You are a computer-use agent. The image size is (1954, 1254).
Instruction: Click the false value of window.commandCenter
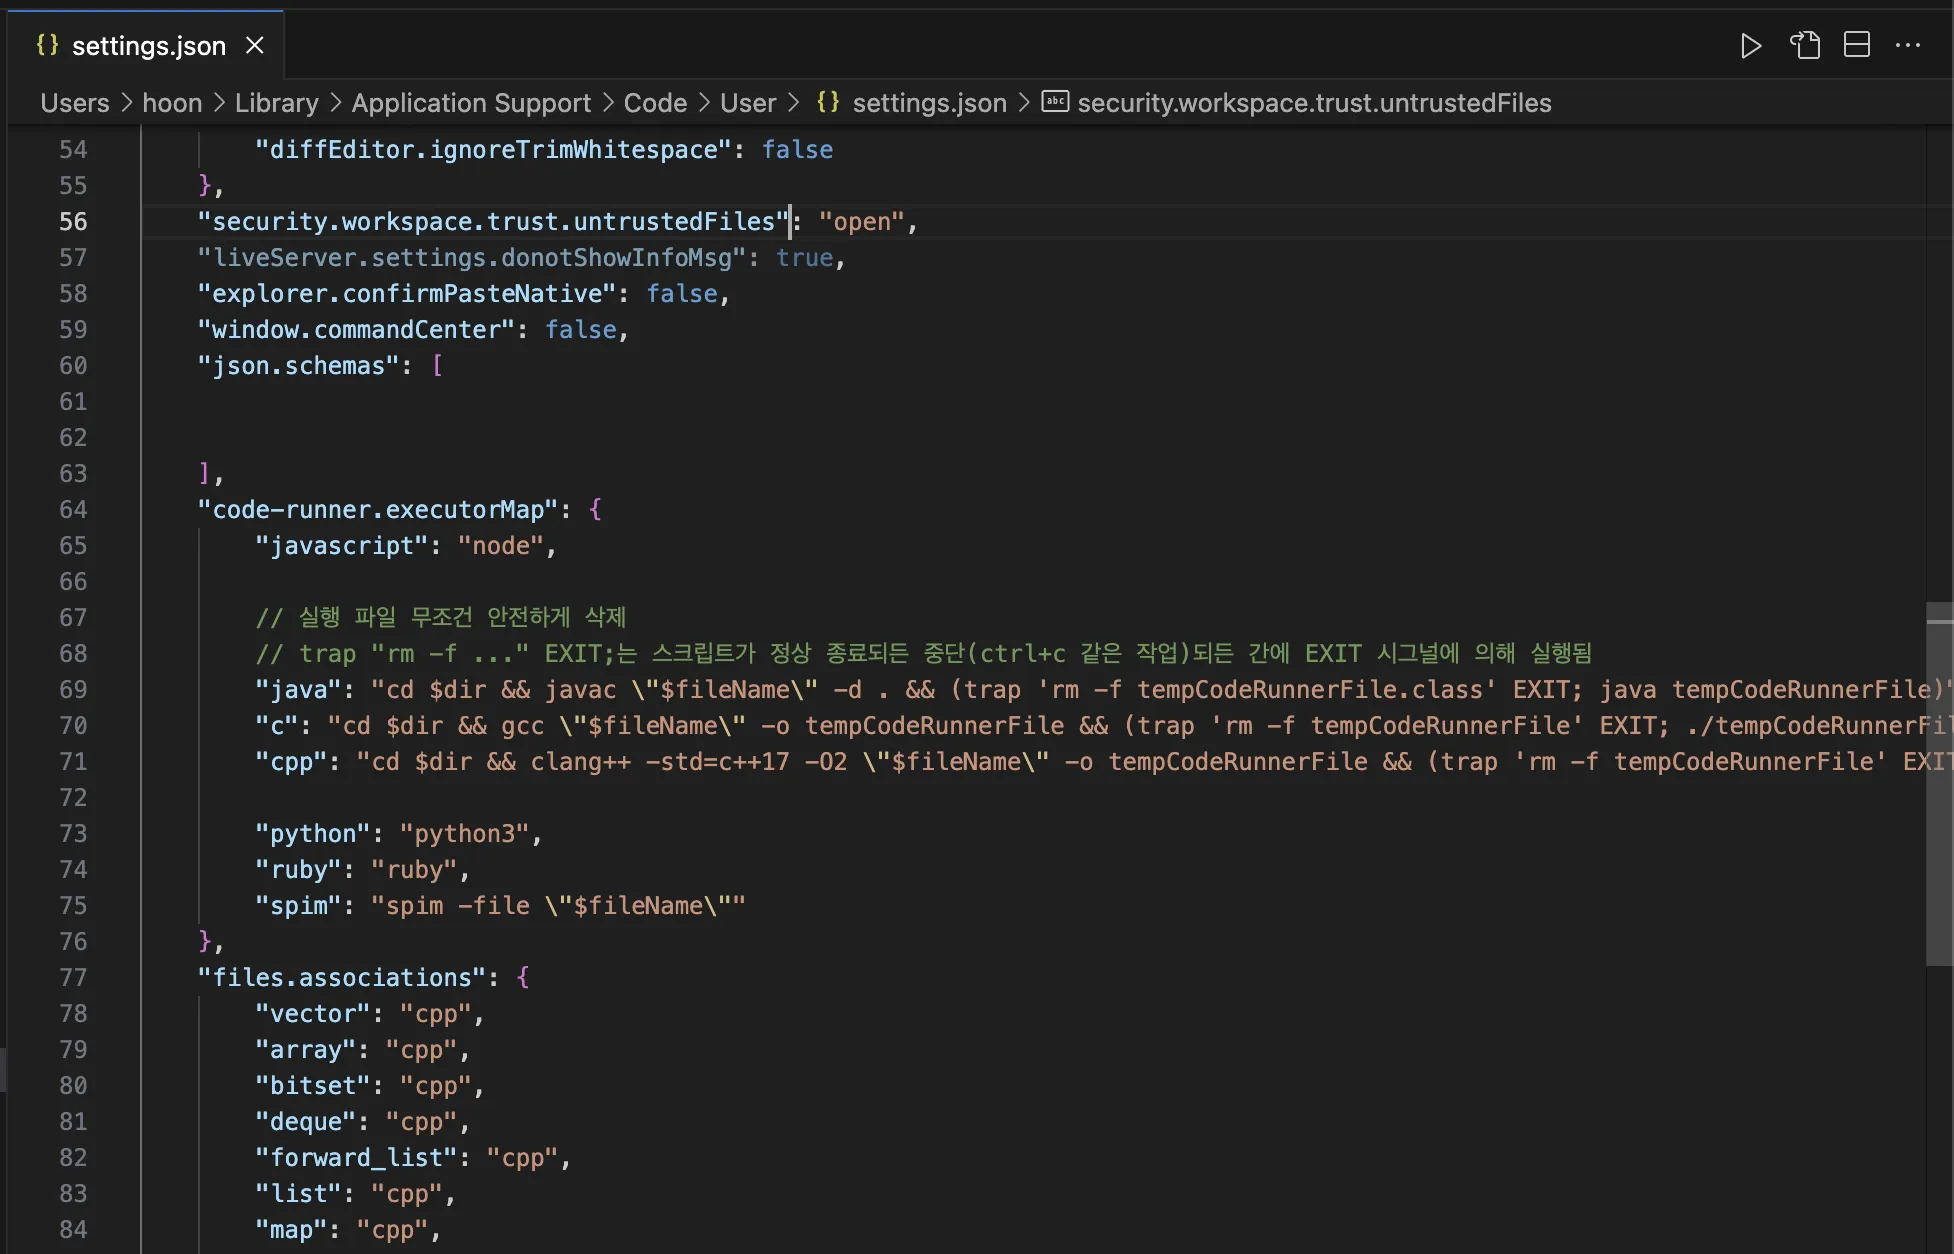pyautogui.click(x=580, y=330)
